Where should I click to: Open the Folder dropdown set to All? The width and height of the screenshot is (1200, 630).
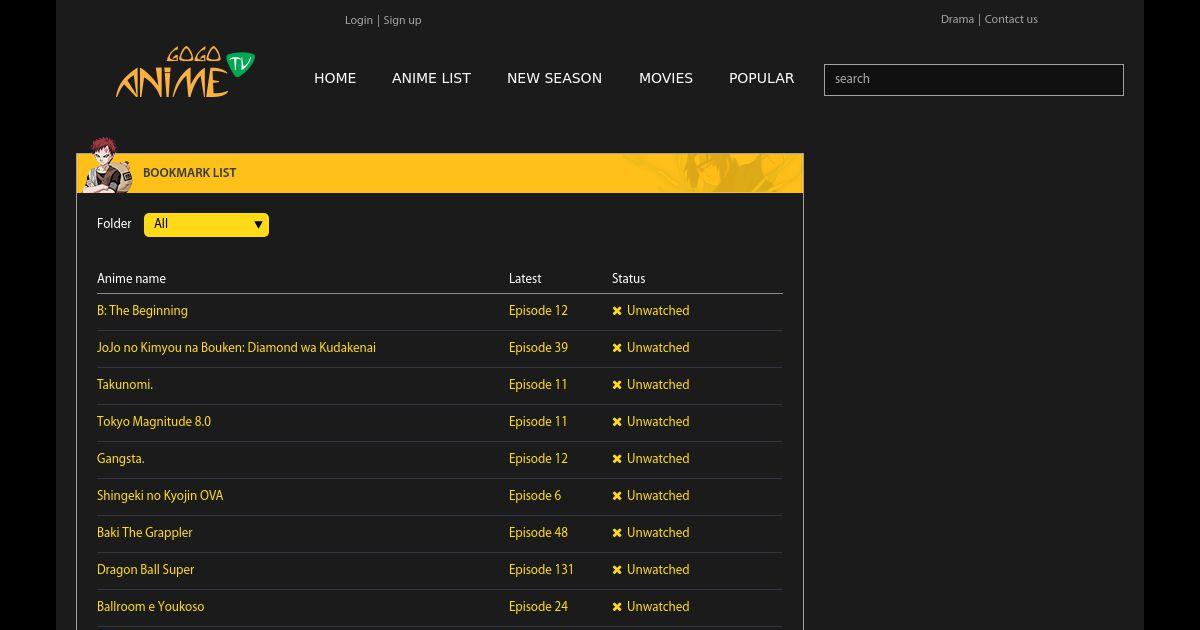pyautogui.click(x=206, y=224)
